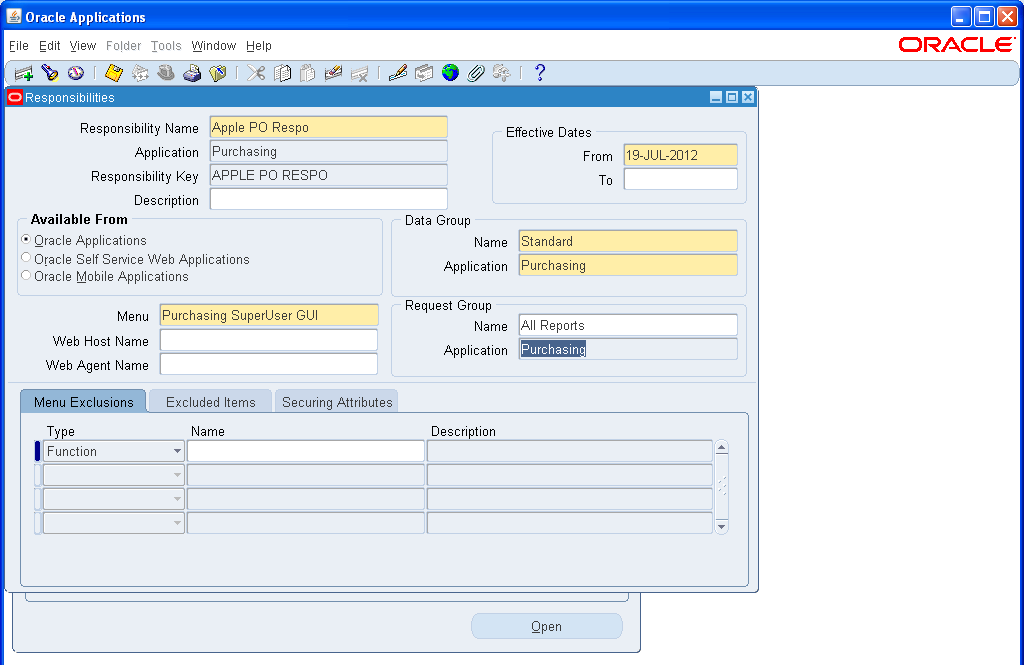Screen dimensions: 1024x665
Task: Click the Description cell in first exclusions row
Action: pyautogui.click(x=569, y=451)
